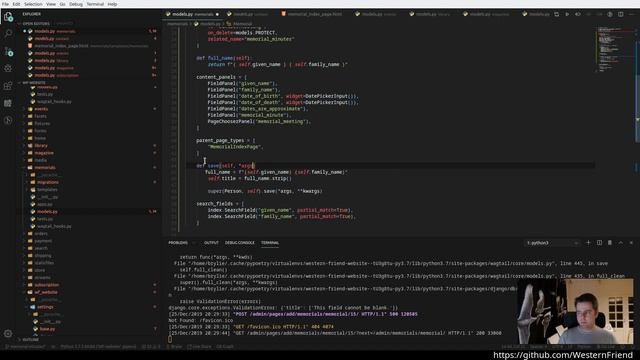The height and width of the screenshot is (360, 640).
Task: Split the terminal panel
Action: (599, 242)
